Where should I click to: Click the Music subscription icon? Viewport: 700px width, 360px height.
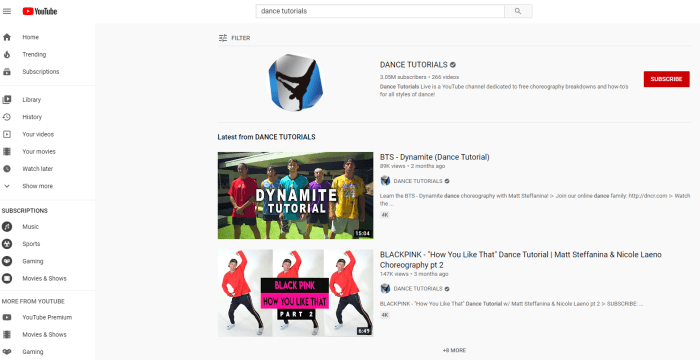(7, 227)
